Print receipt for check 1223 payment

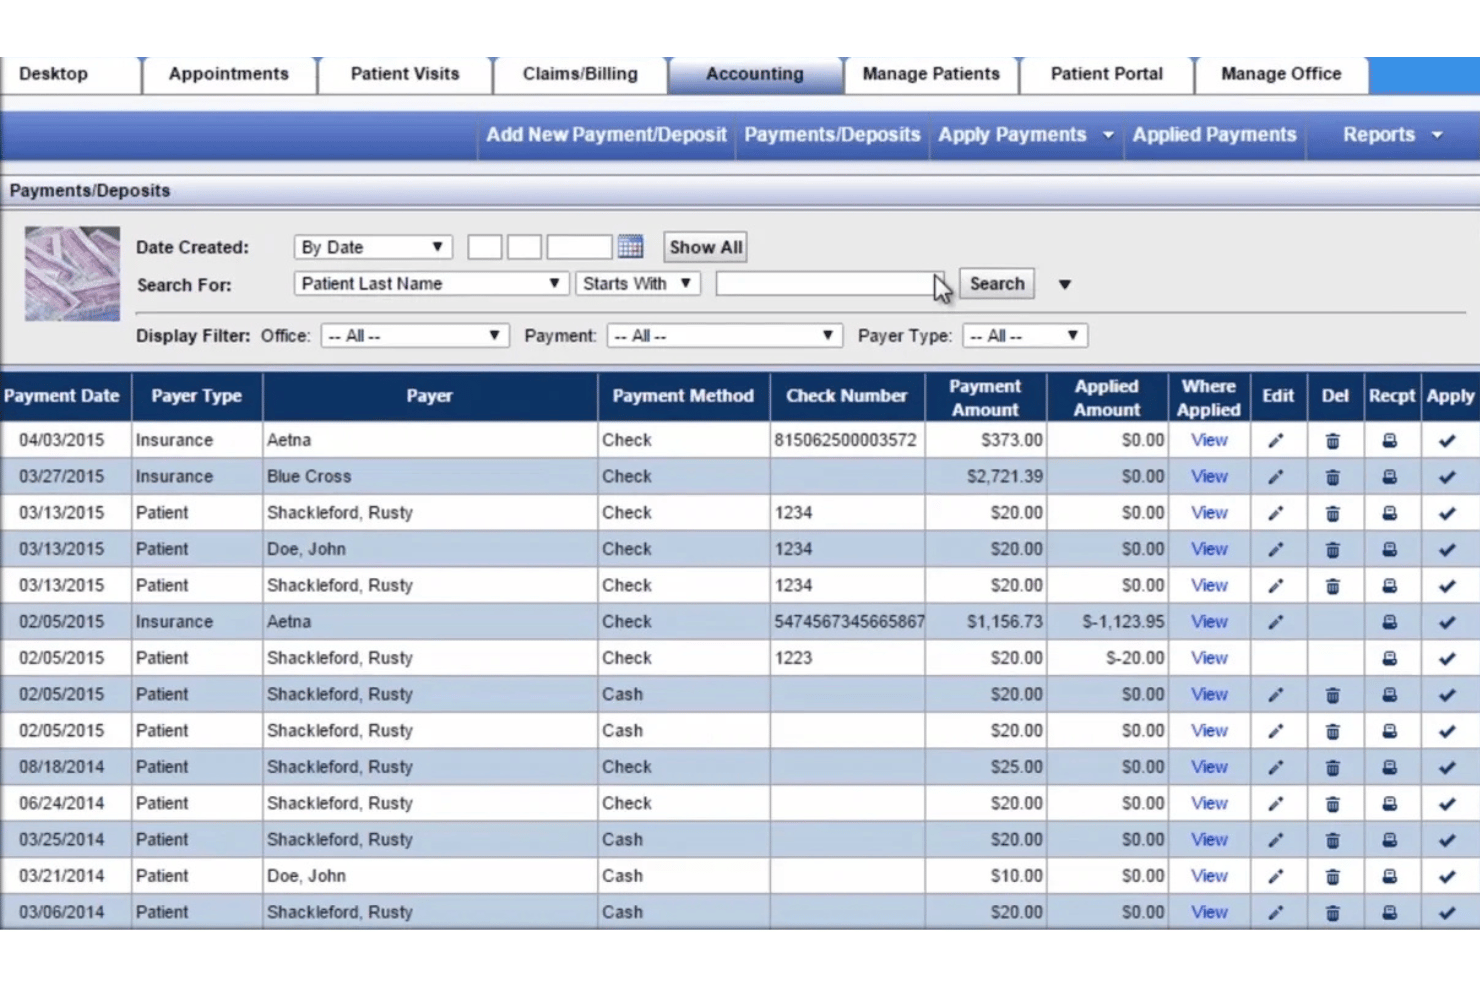(1390, 659)
